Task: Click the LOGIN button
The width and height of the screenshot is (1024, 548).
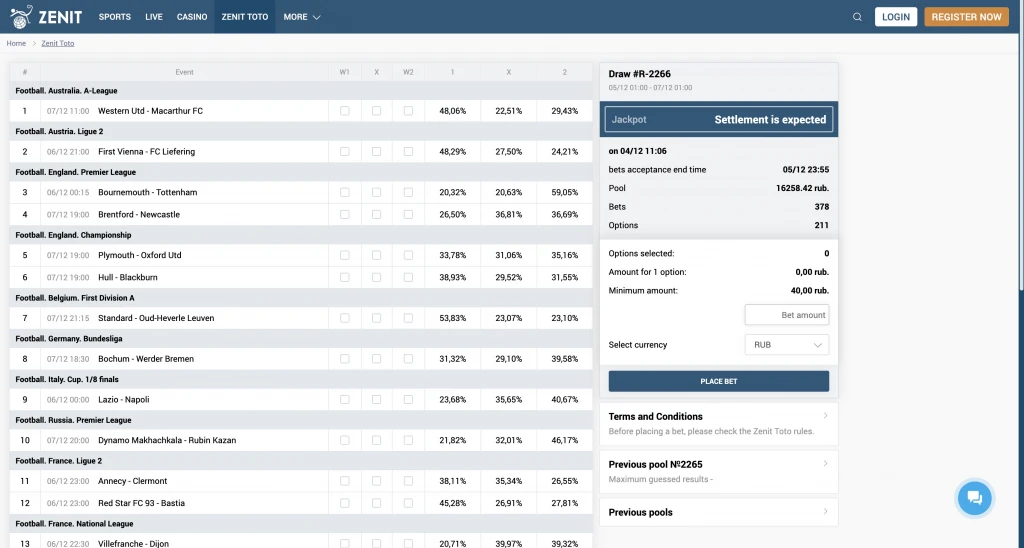Action: click(x=896, y=17)
